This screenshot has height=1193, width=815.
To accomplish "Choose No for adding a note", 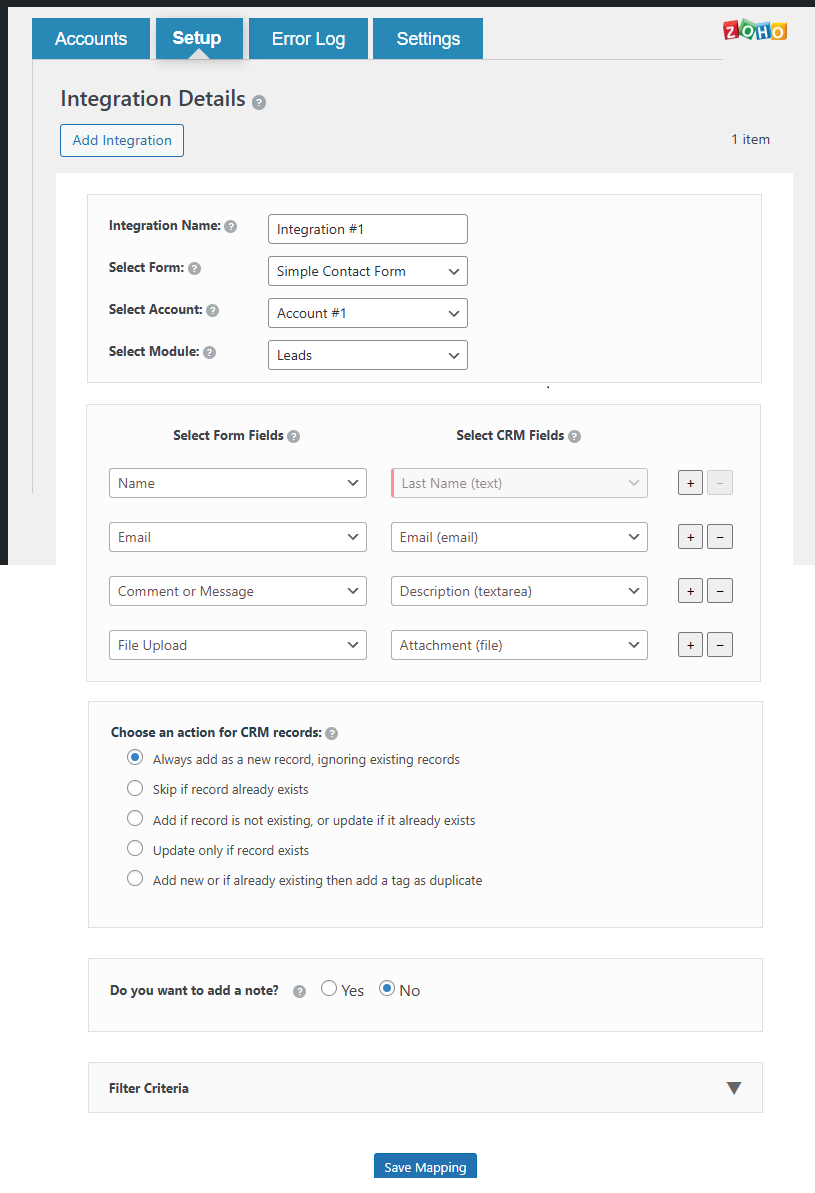I will [x=387, y=988].
